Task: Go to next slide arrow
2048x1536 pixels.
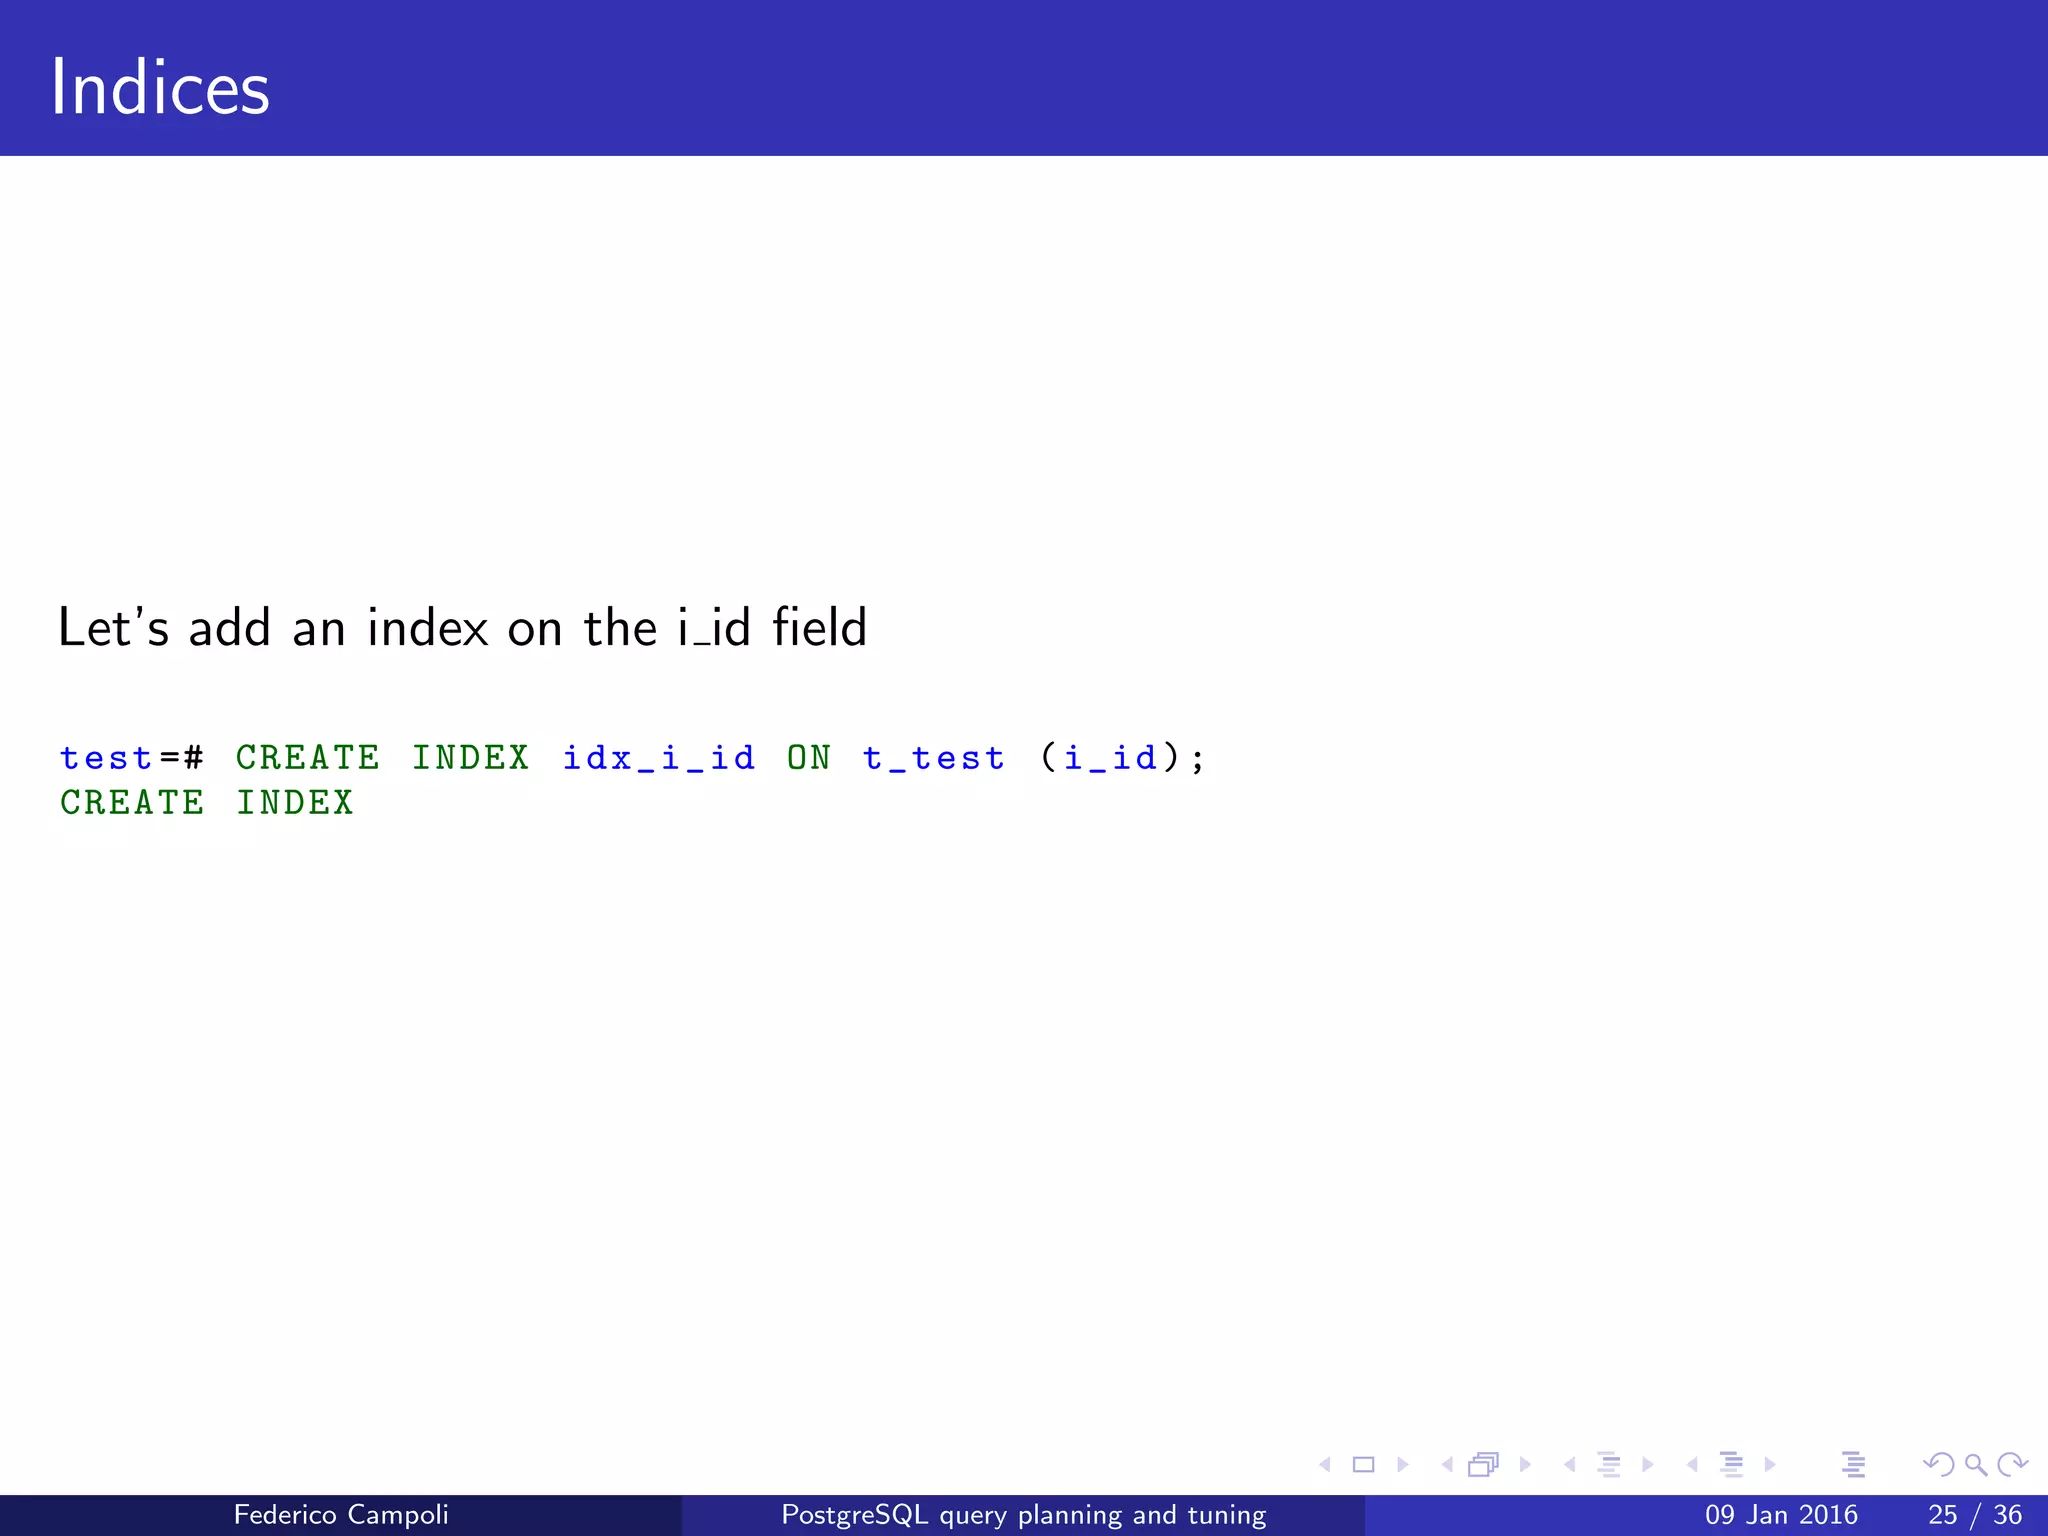Action: pos(1402,1465)
